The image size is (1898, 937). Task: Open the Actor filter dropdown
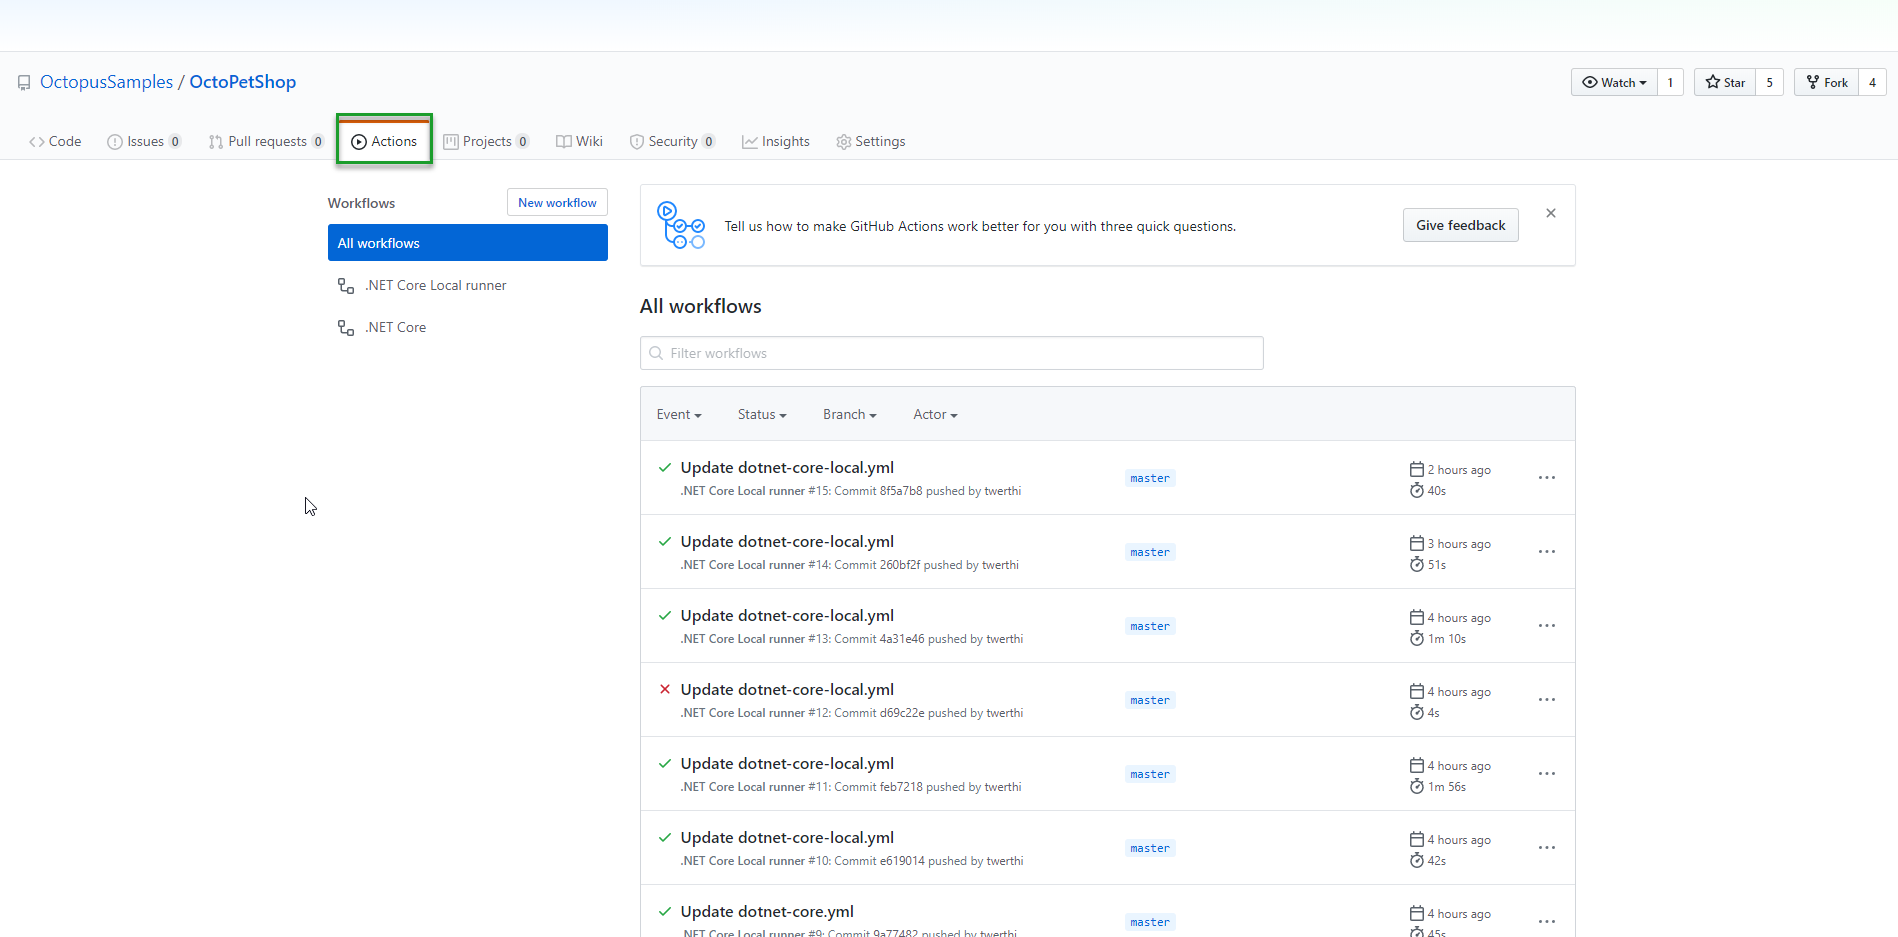935,415
